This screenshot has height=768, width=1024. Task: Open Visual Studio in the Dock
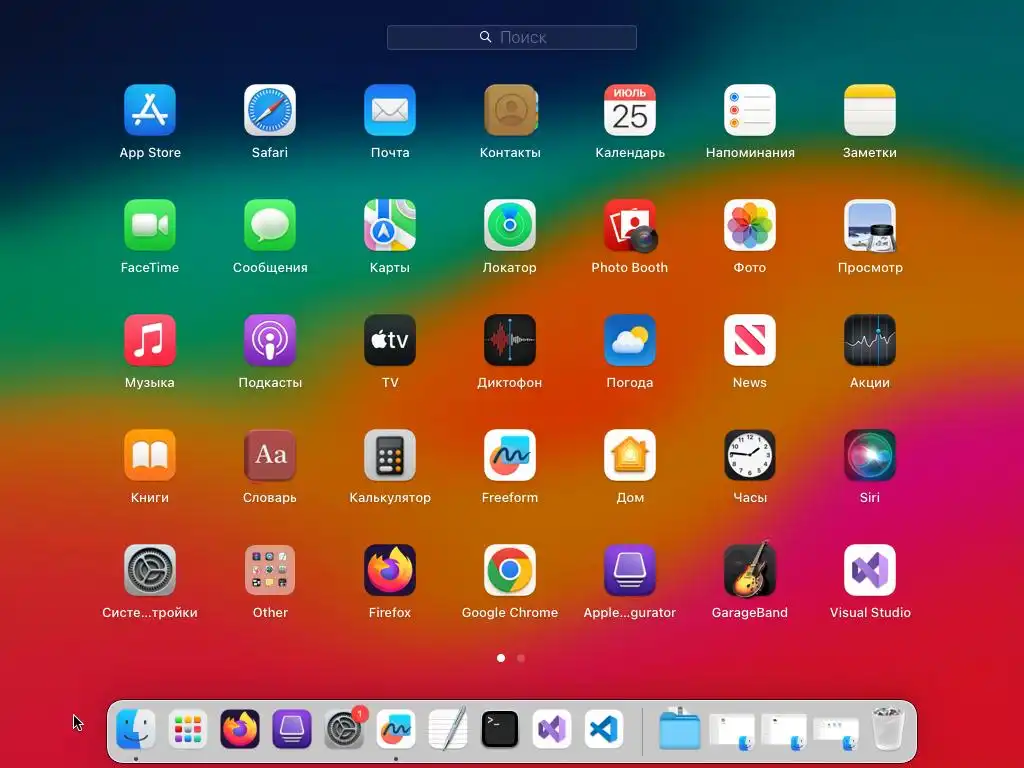point(552,729)
